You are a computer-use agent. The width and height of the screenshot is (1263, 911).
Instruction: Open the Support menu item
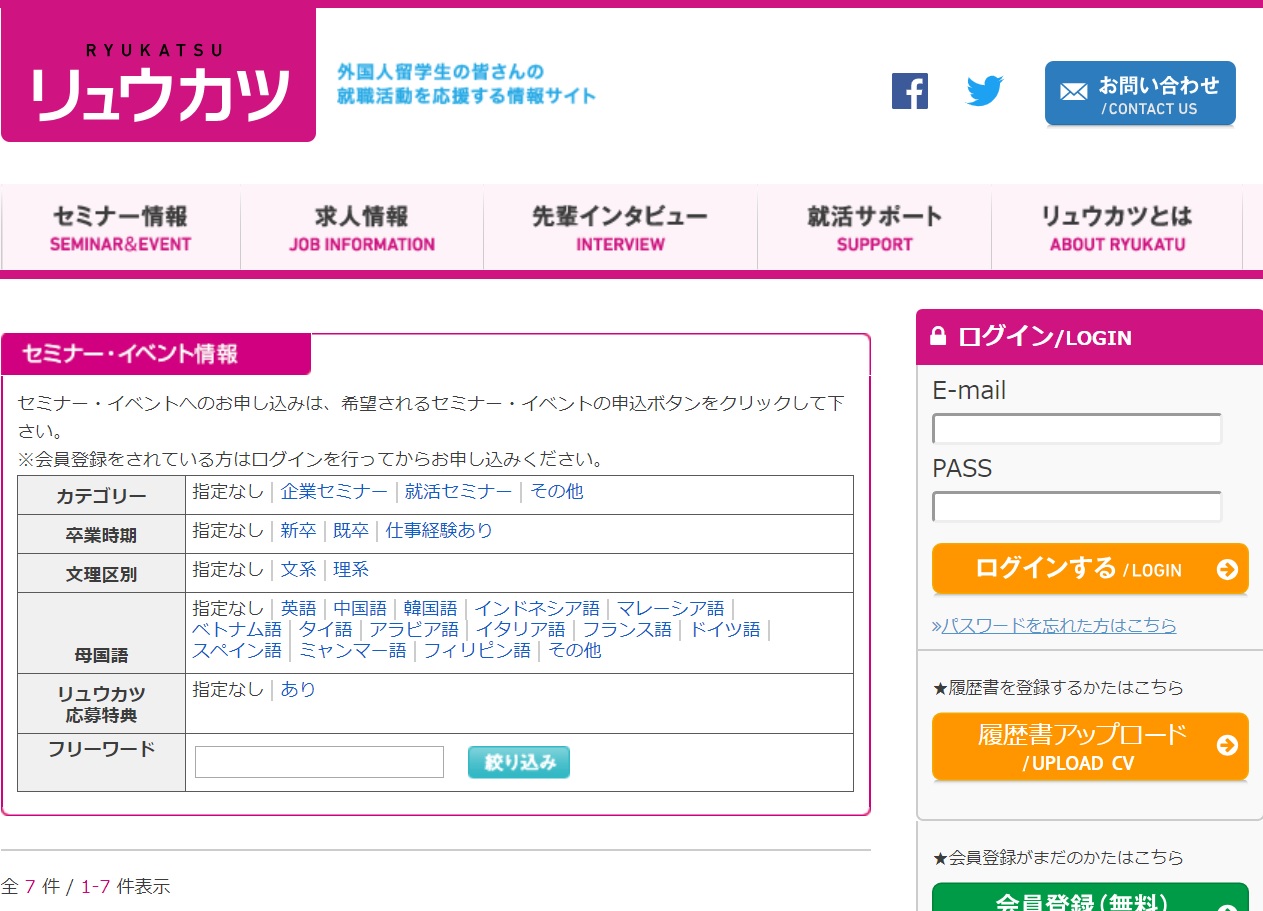tap(874, 228)
